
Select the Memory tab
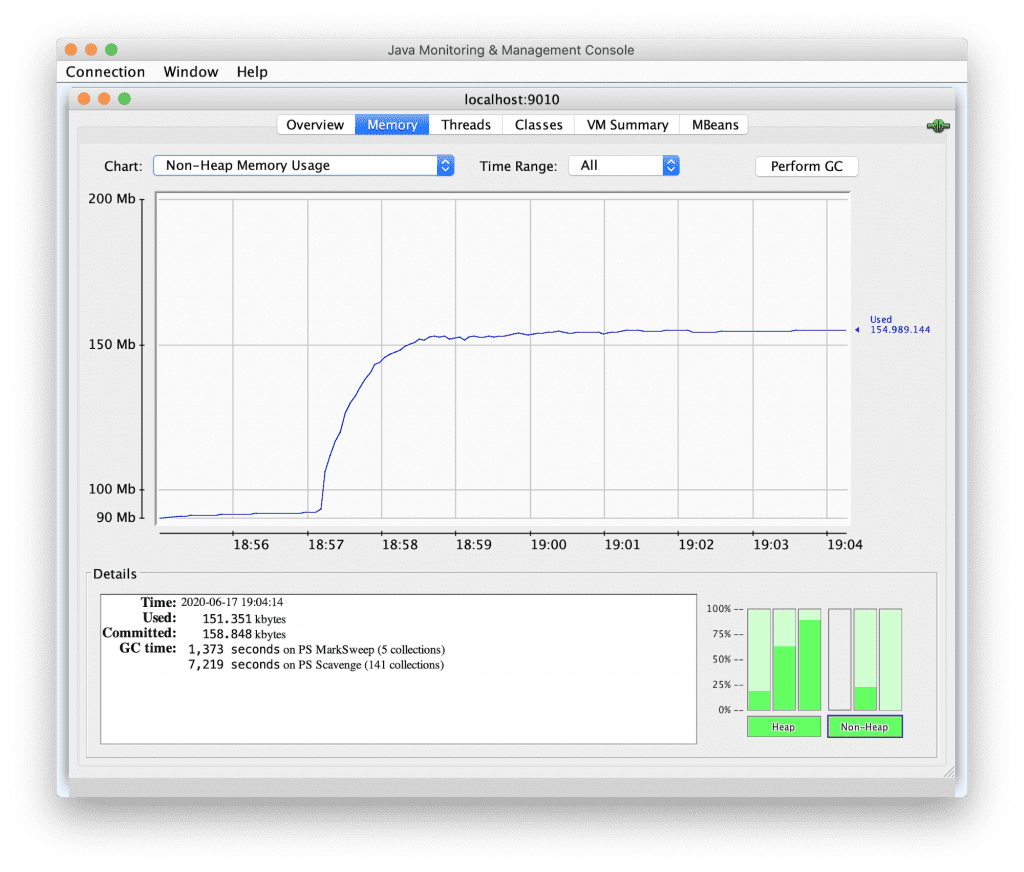(x=392, y=125)
